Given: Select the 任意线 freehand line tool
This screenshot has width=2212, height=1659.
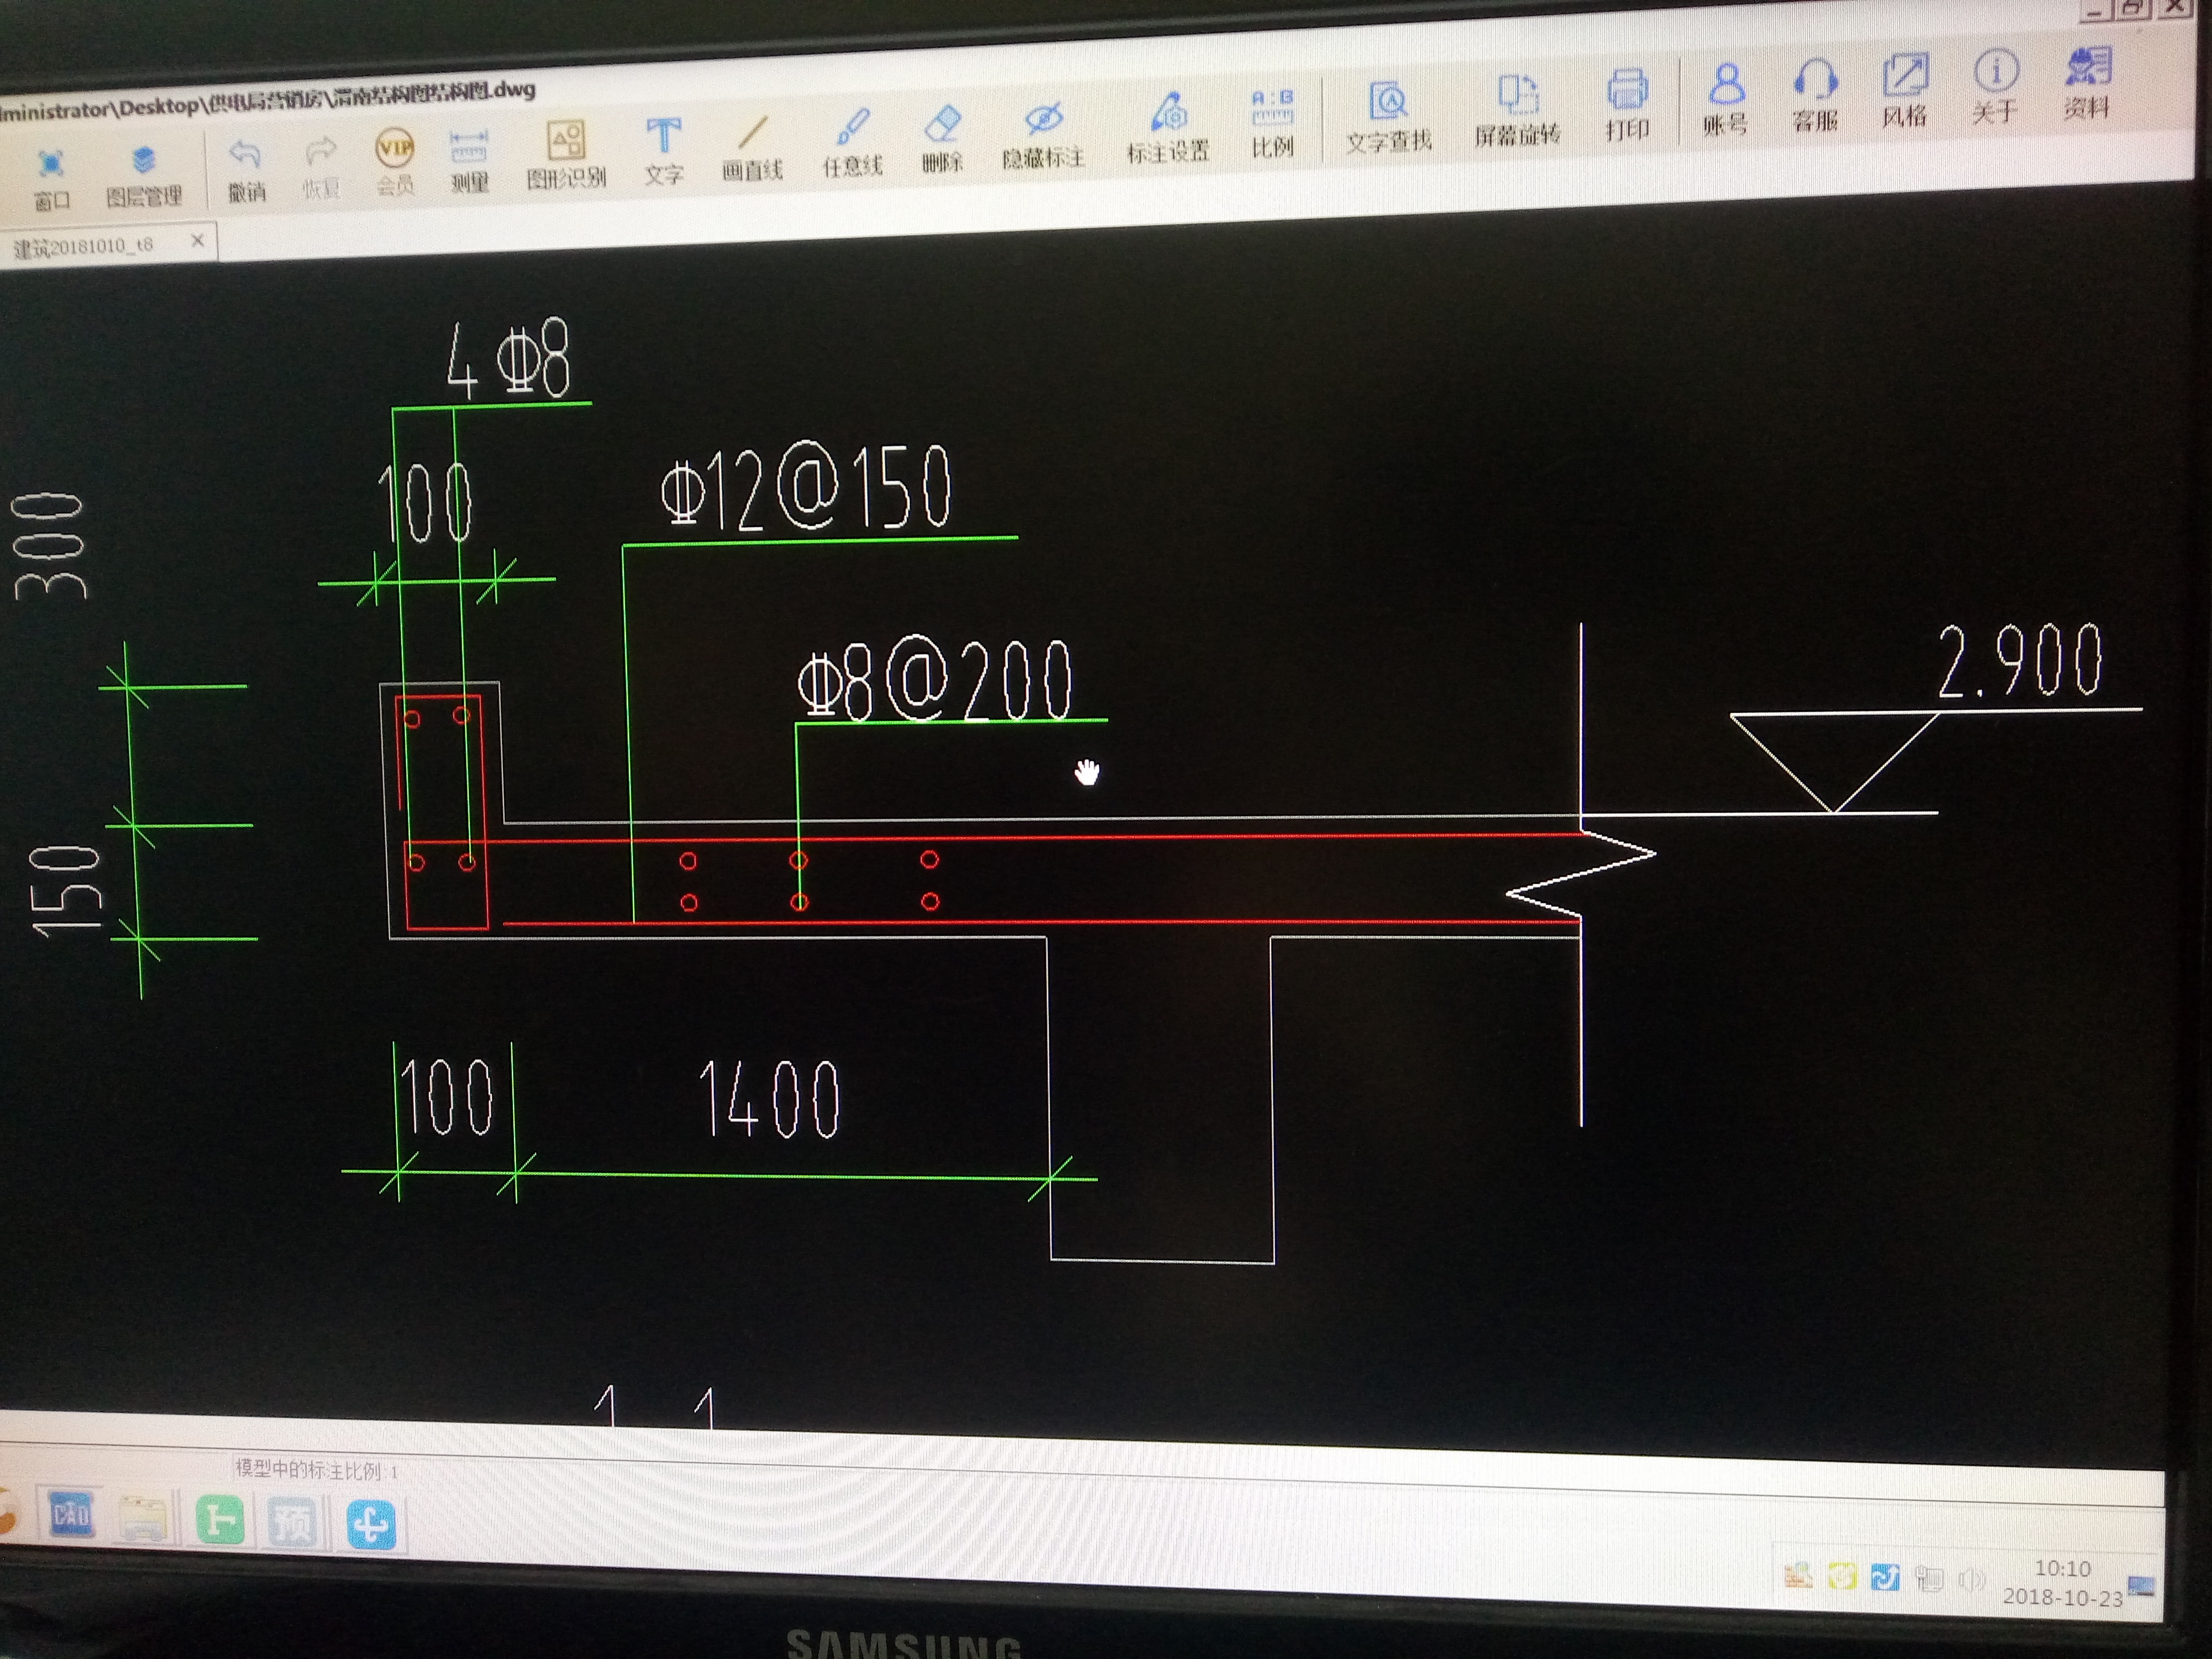Looking at the screenshot, I should click(x=852, y=144).
